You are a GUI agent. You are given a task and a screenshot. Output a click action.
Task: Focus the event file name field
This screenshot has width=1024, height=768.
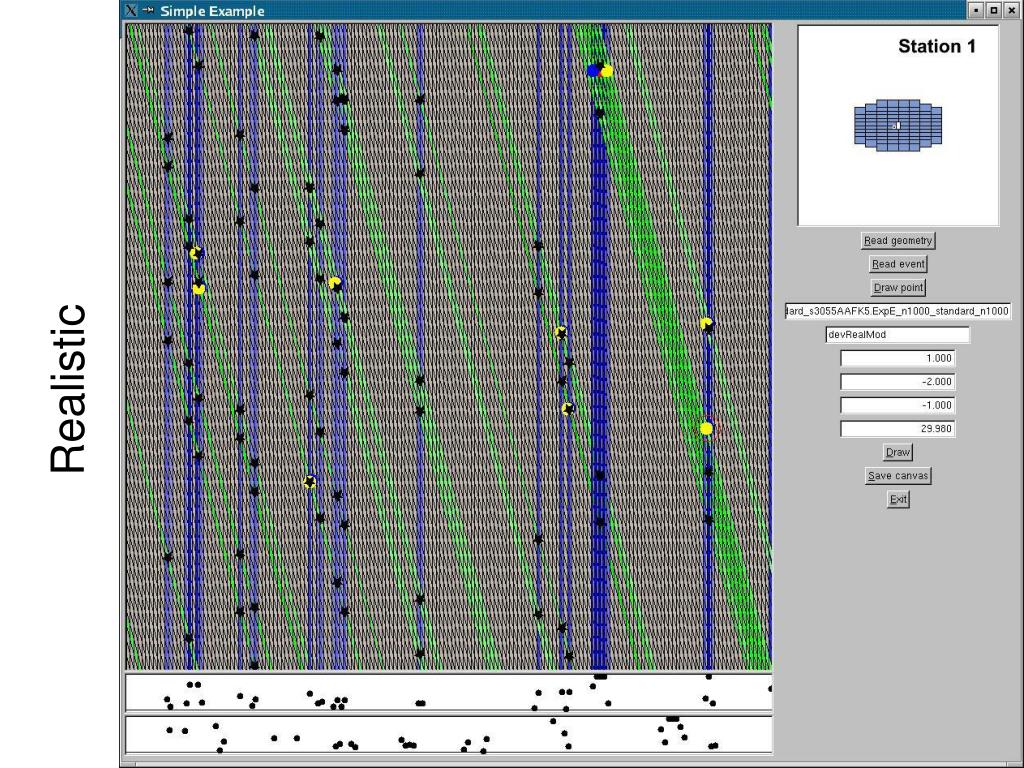pyautogui.click(x=898, y=311)
